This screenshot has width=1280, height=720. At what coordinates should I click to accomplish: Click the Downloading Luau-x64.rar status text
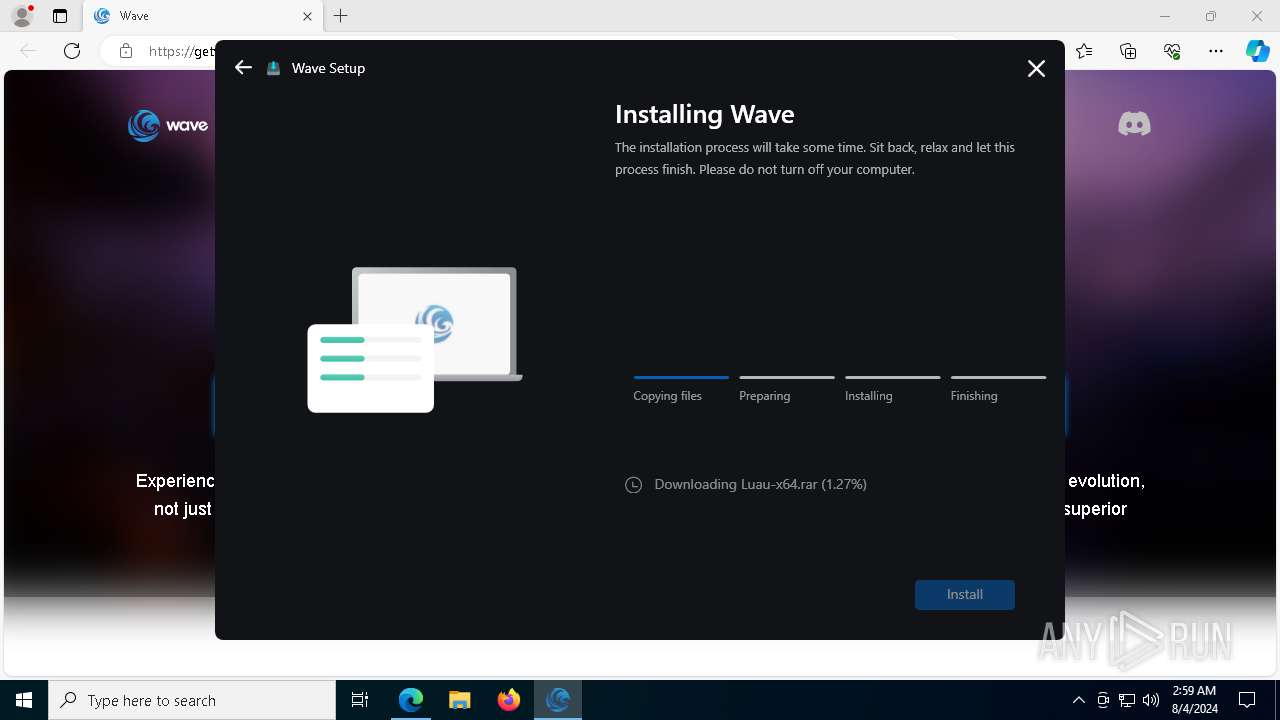(760, 484)
